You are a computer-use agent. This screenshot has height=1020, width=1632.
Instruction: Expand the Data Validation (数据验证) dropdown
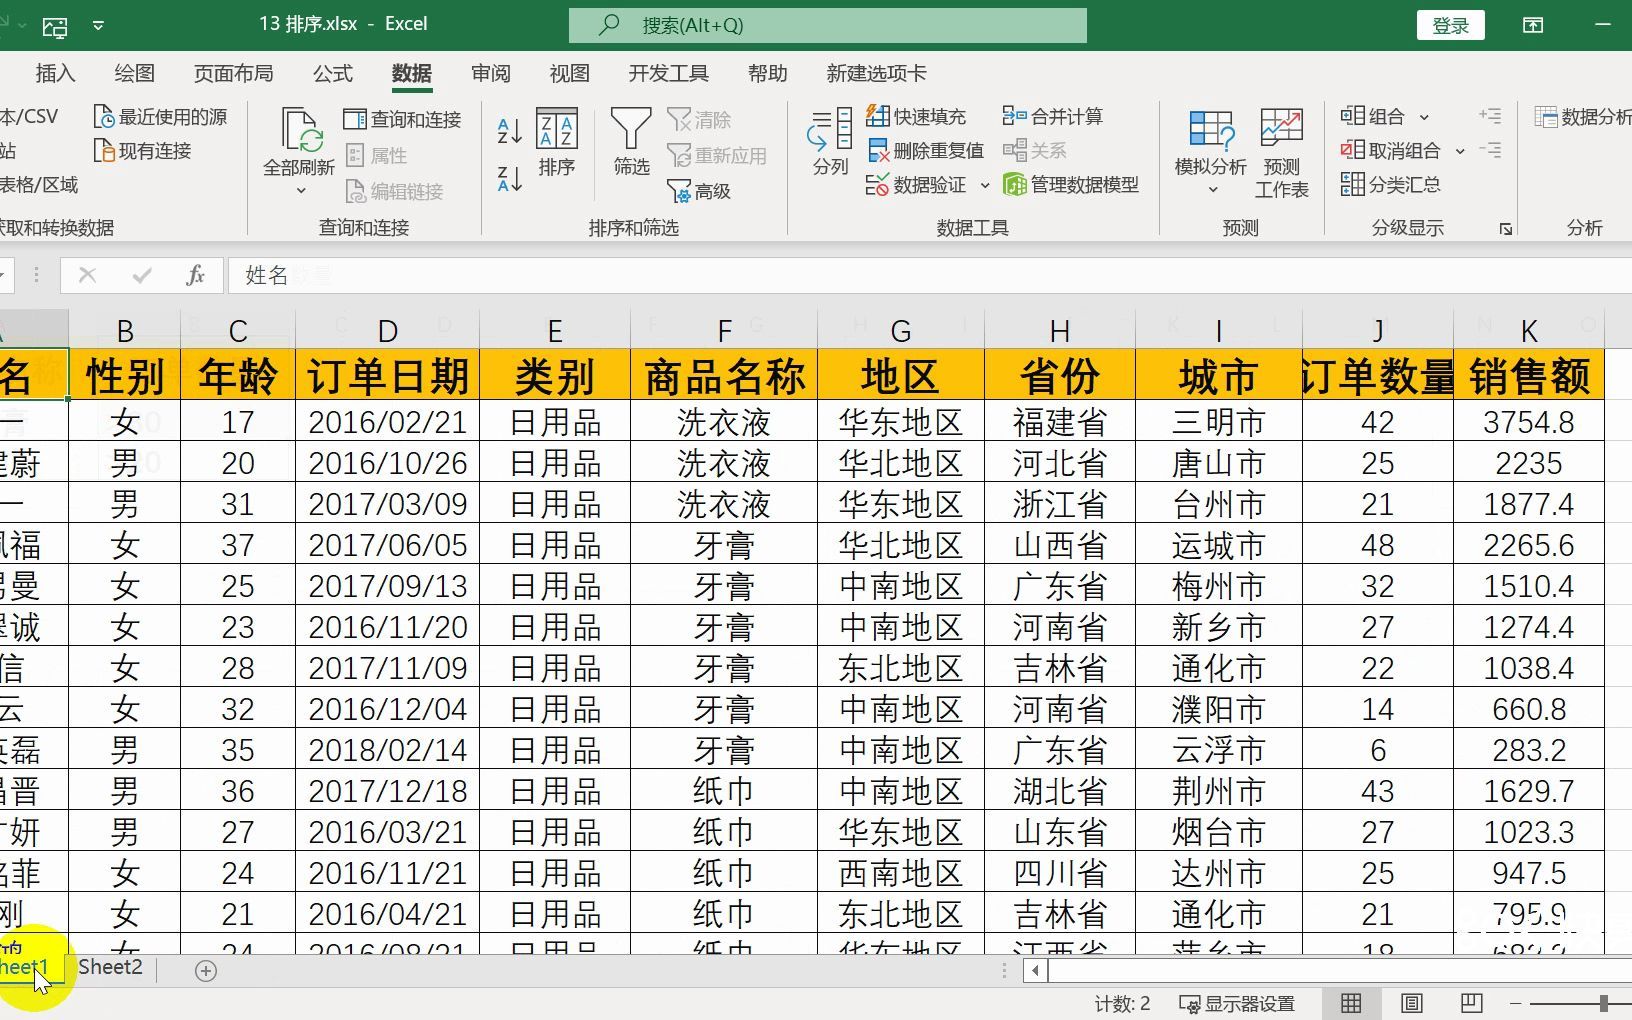(x=986, y=185)
